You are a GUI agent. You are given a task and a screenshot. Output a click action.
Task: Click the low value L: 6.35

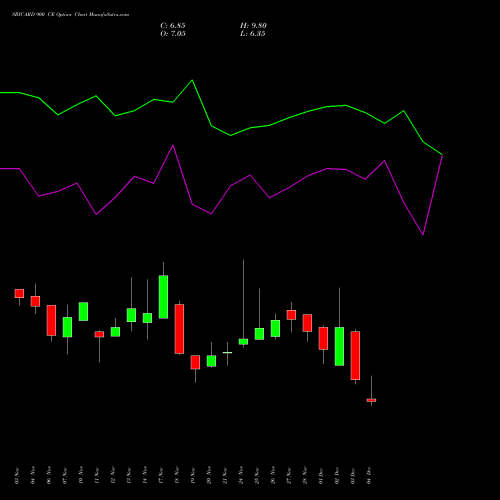(x=253, y=34)
